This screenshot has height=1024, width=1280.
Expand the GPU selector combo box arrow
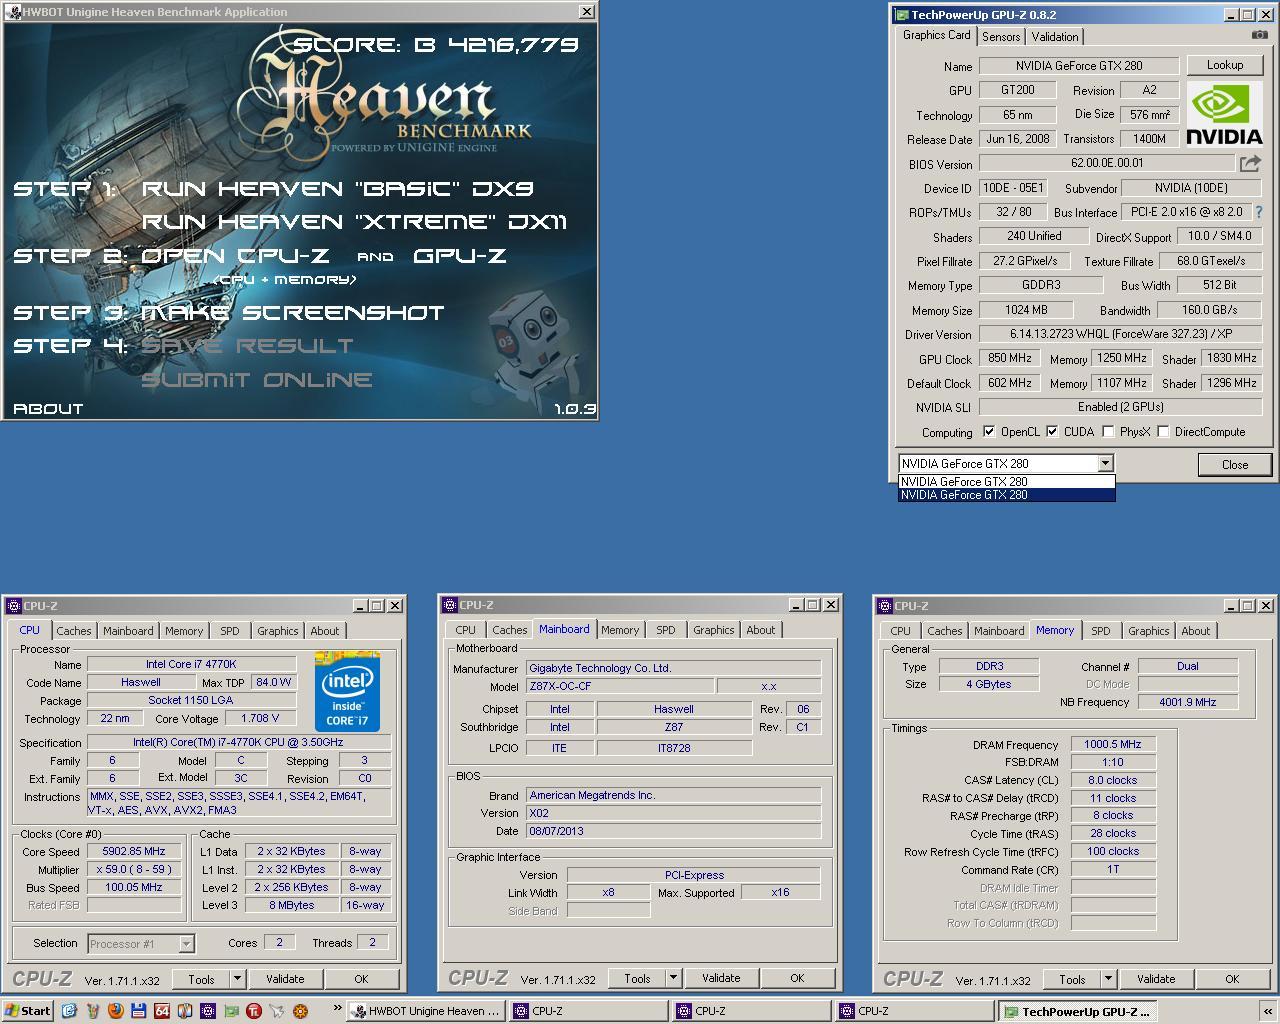point(1105,463)
